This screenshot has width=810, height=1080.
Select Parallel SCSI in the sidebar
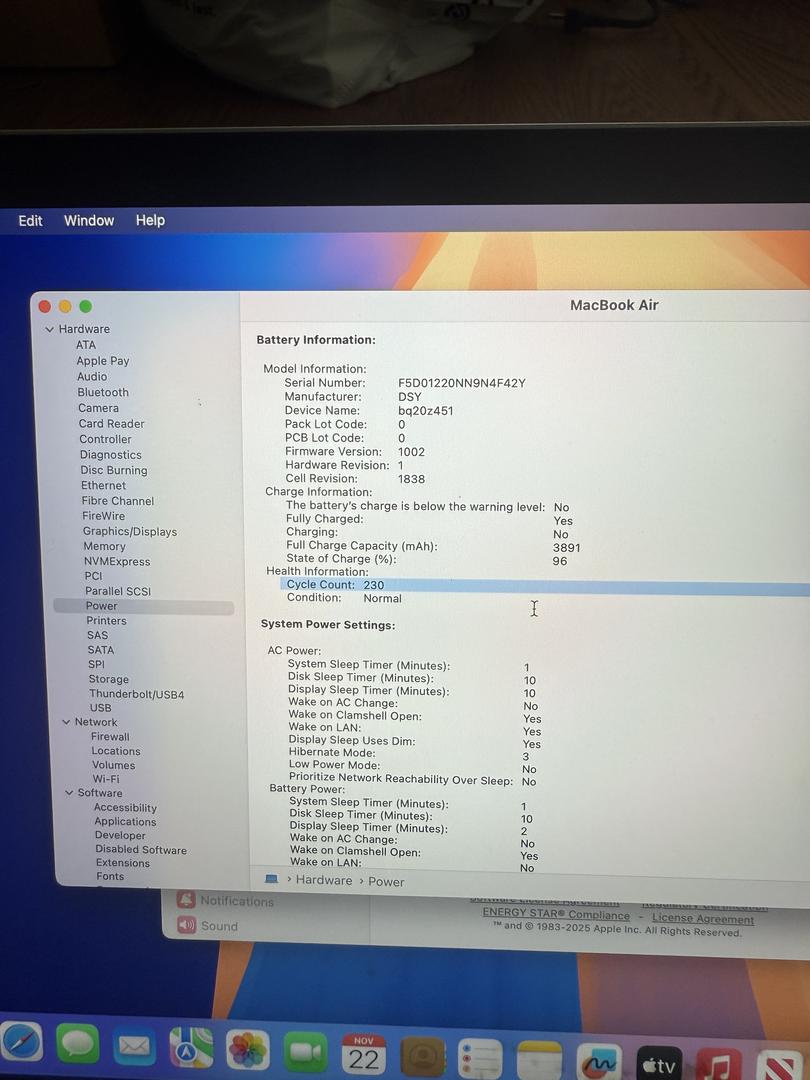[118, 591]
